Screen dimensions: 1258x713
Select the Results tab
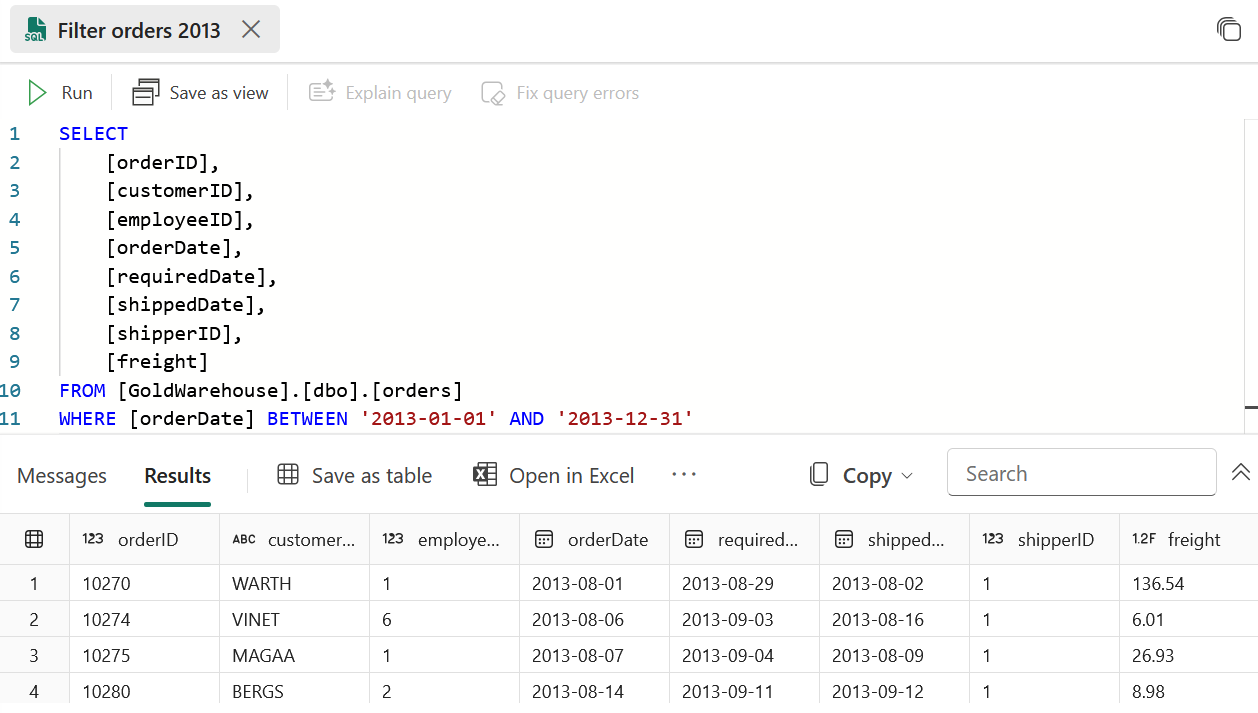pos(178,476)
